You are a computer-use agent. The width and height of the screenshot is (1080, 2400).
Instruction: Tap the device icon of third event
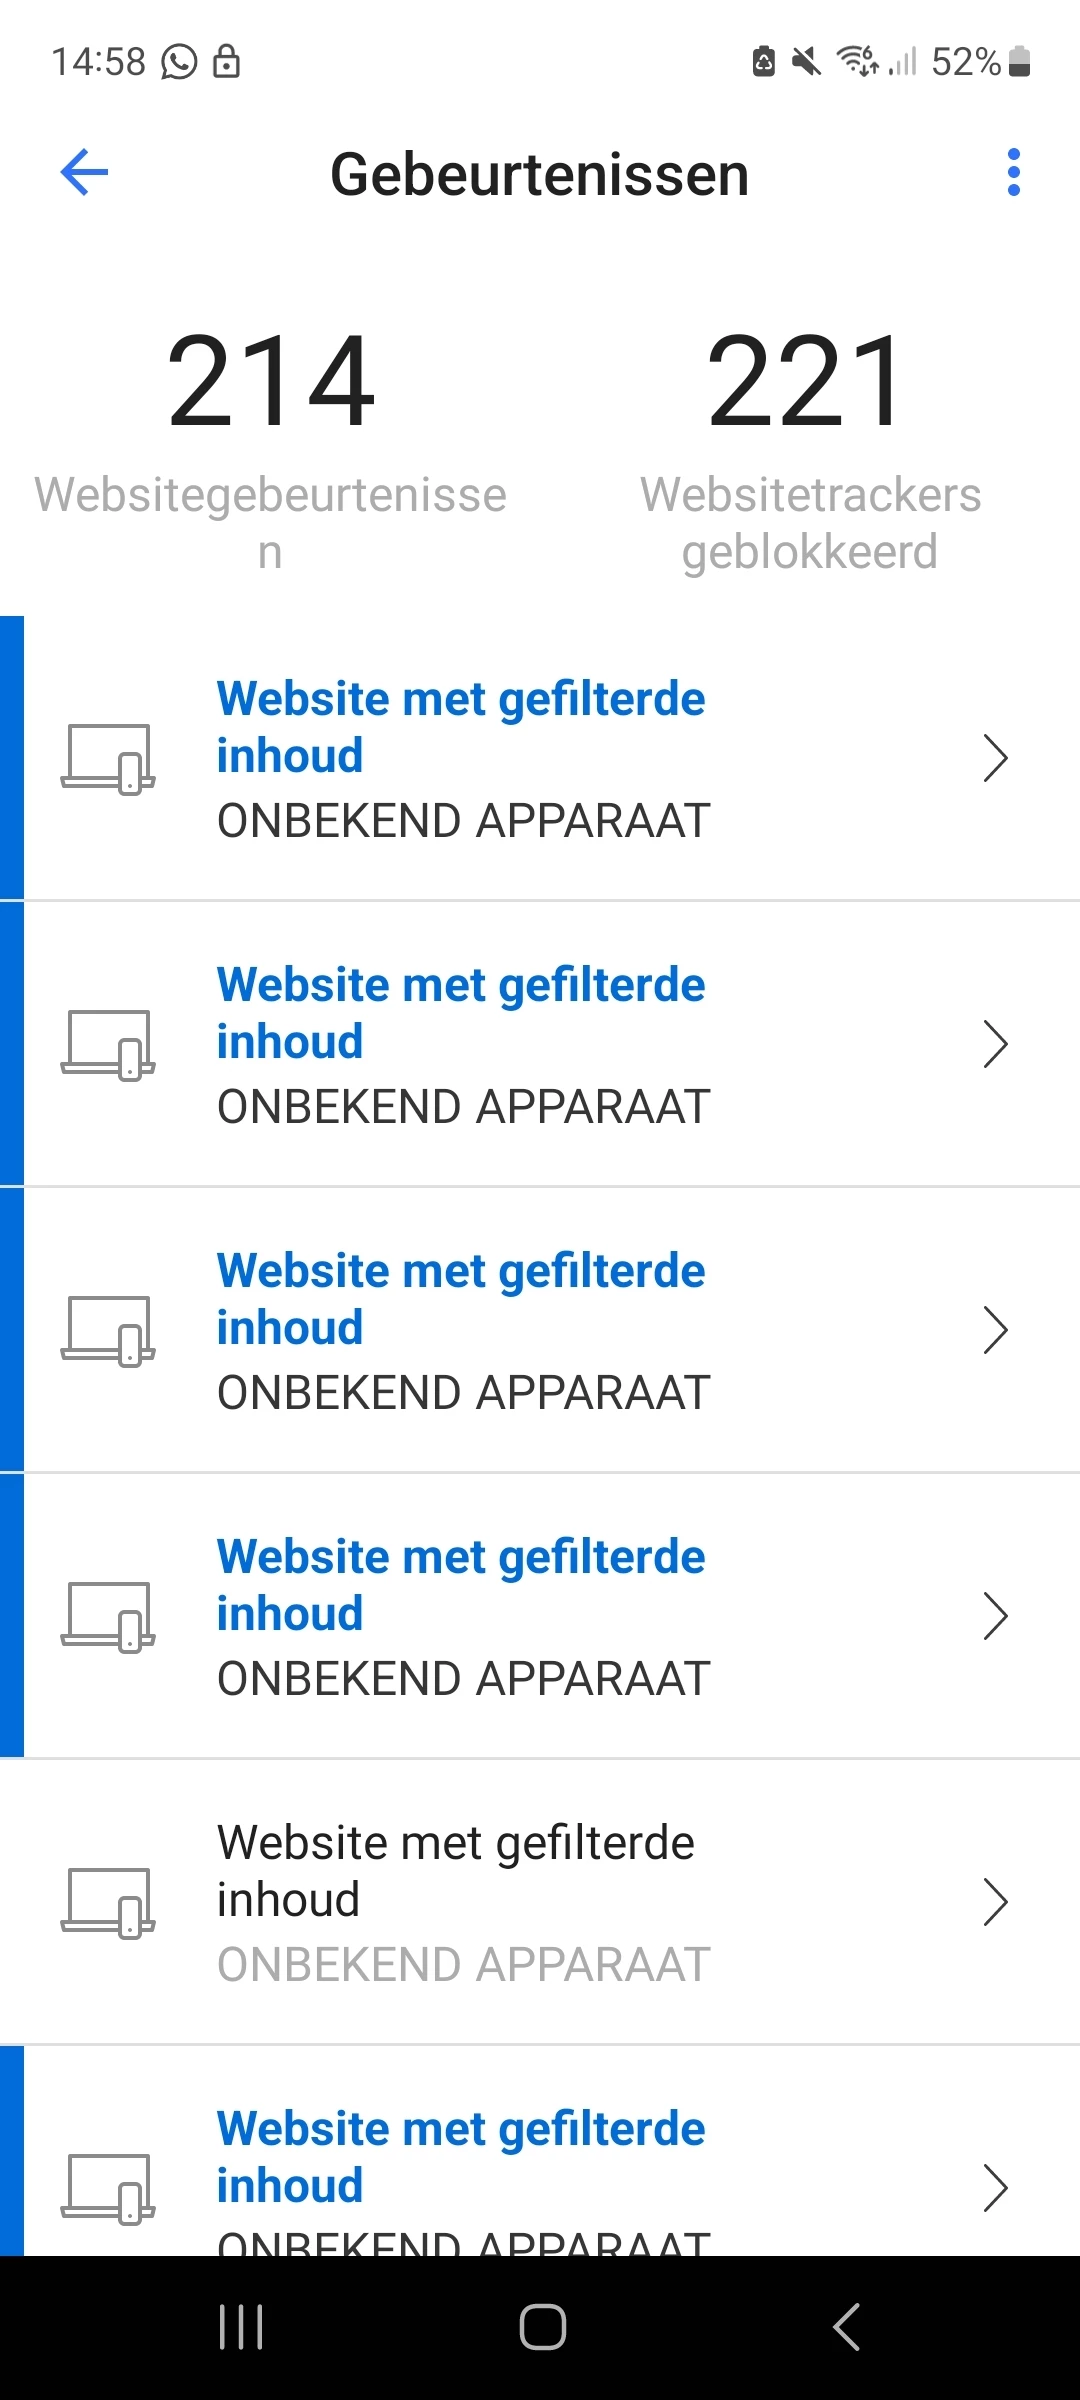(108, 1331)
